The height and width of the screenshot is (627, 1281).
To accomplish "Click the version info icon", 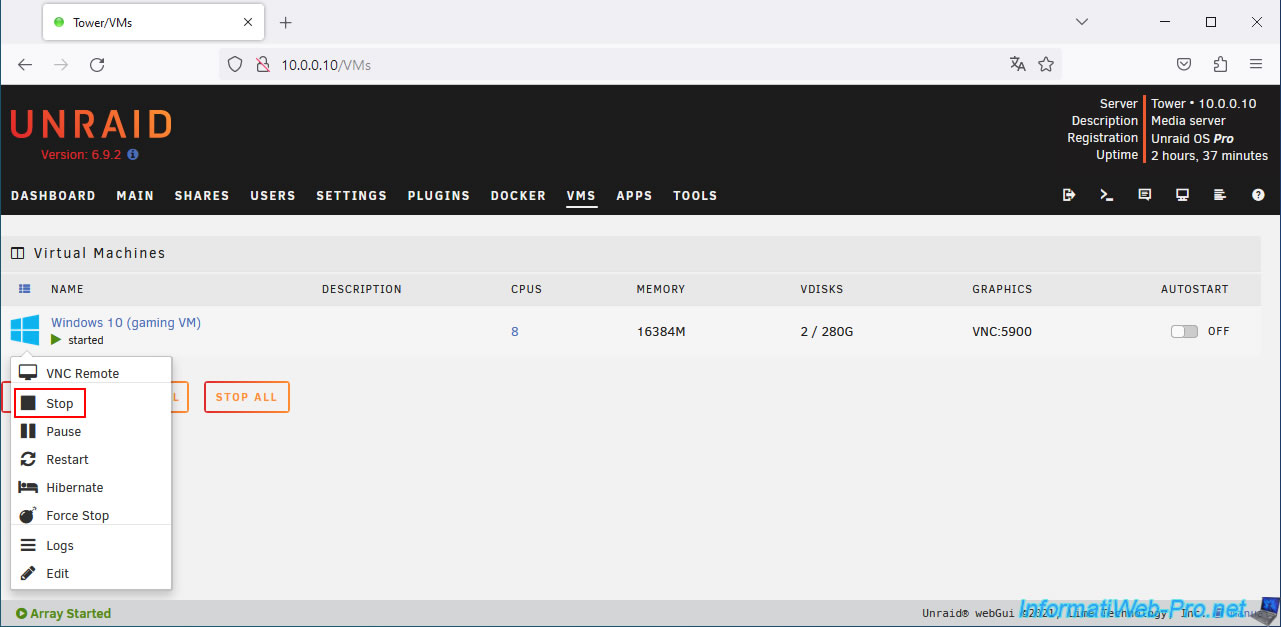I will tap(133, 155).
